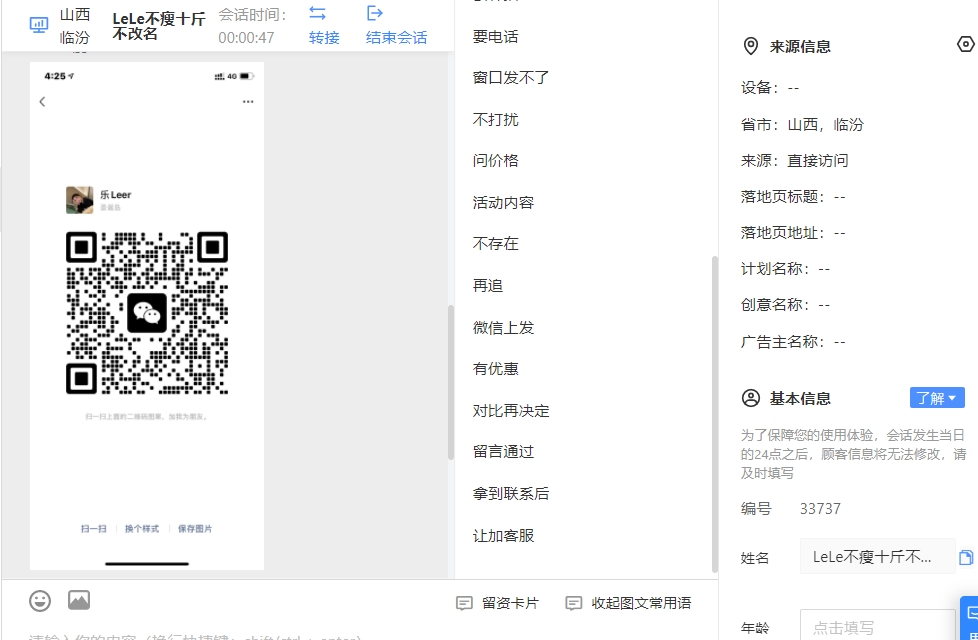Click 换个样式 in the phone screenshot
Screen dimensions: 978x640
coord(142,528)
